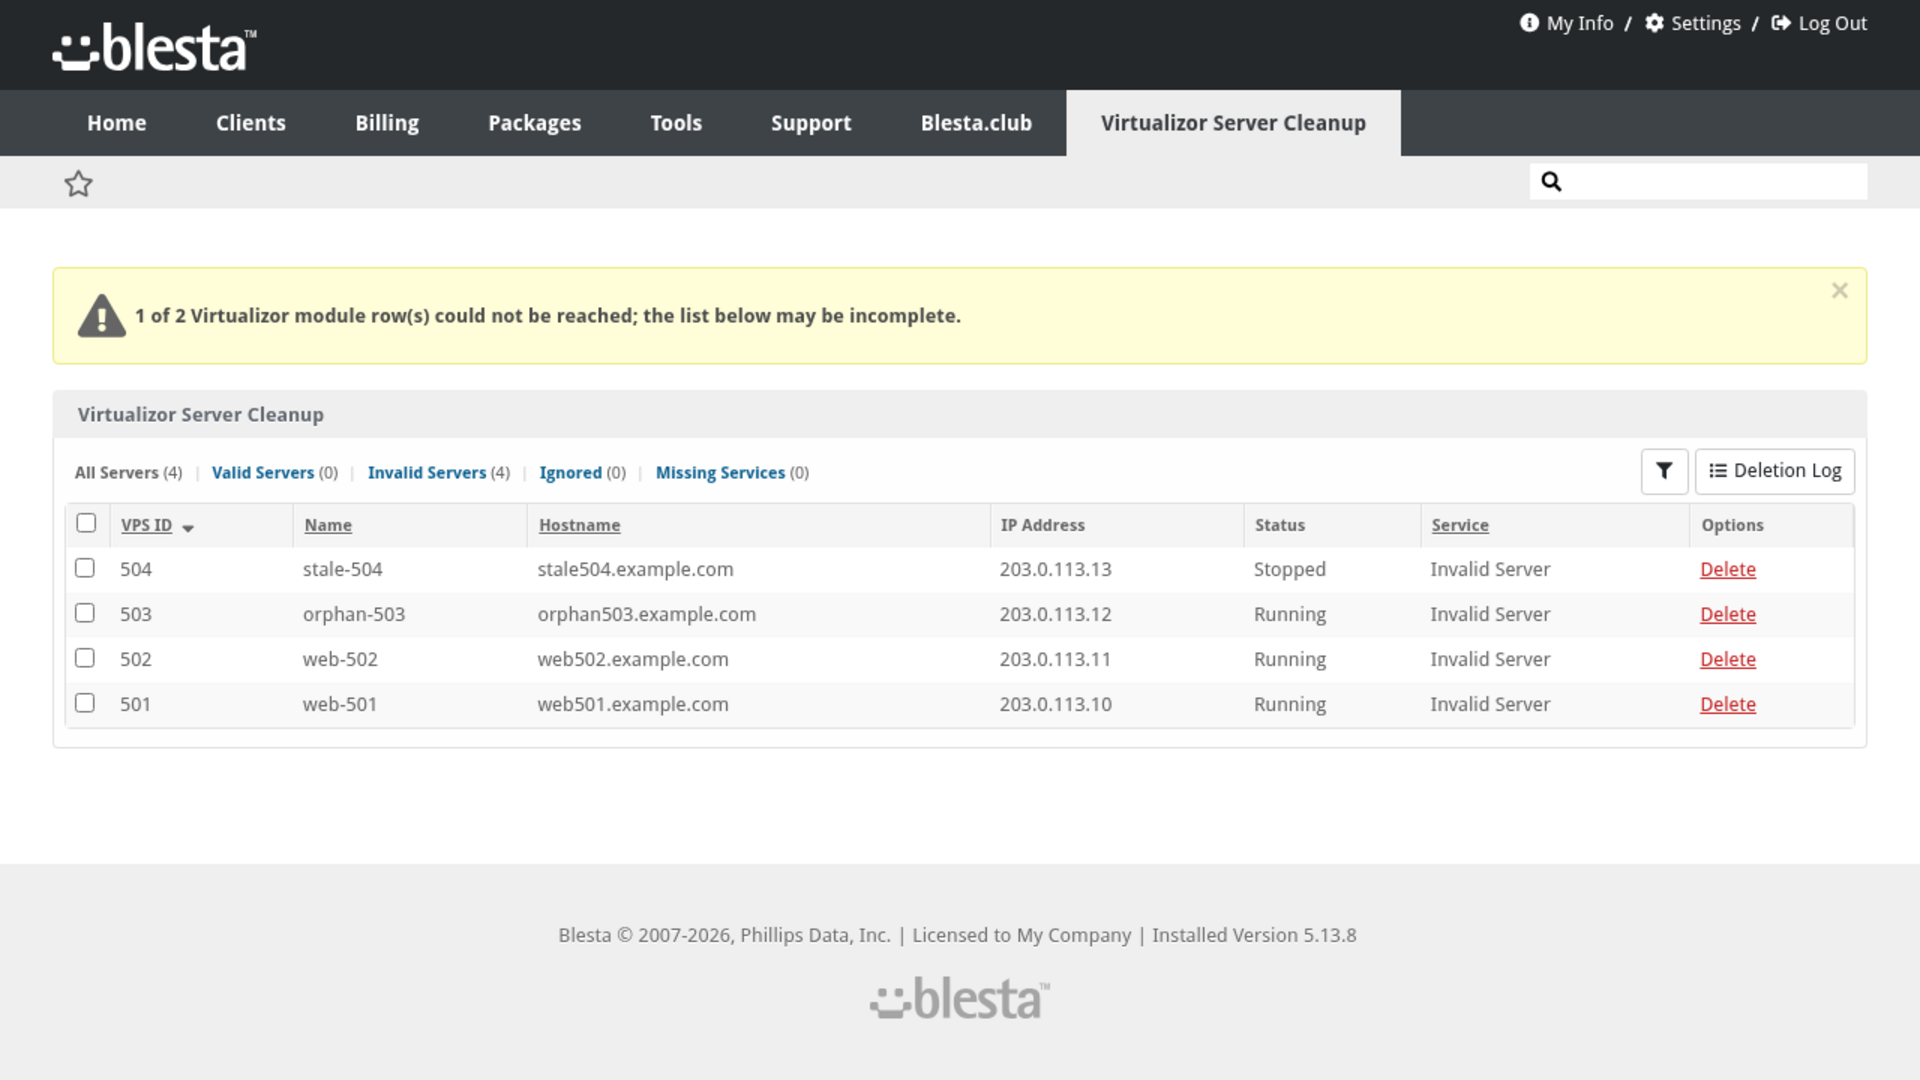
Task: Click IP address 203.0.113.10
Action: (1055, 704)
